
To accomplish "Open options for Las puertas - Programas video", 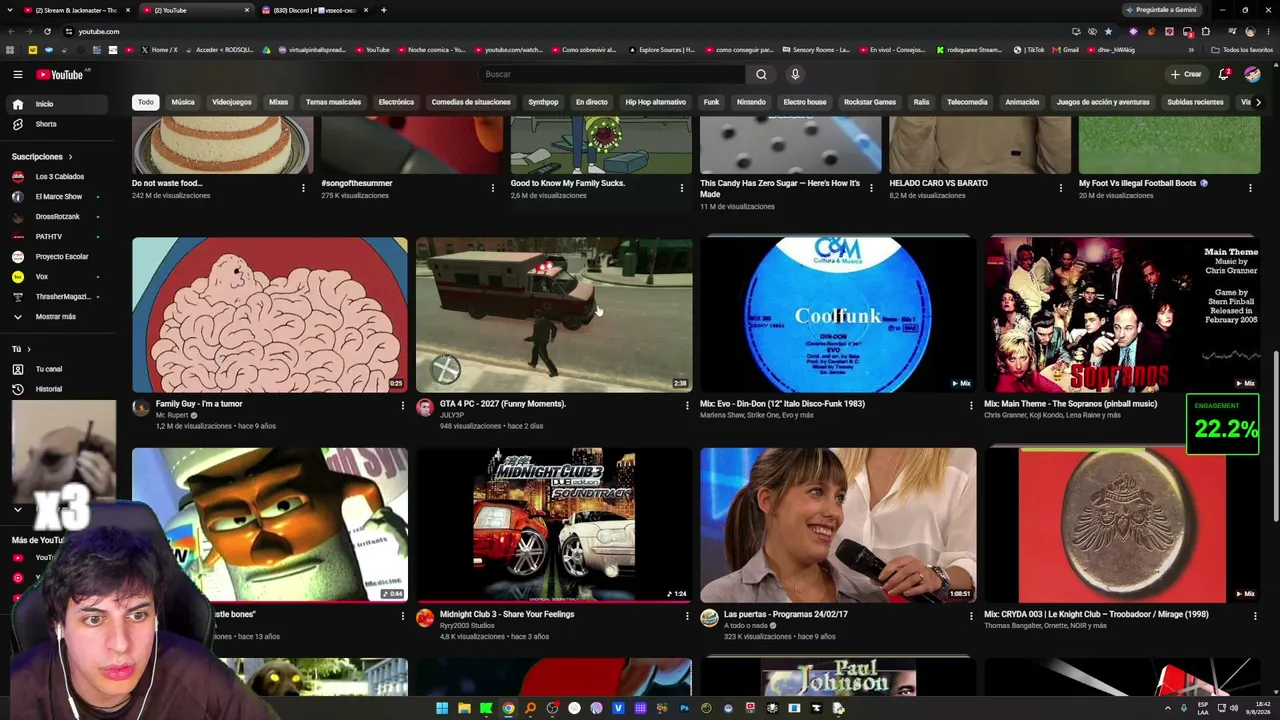I will point(971,616).
